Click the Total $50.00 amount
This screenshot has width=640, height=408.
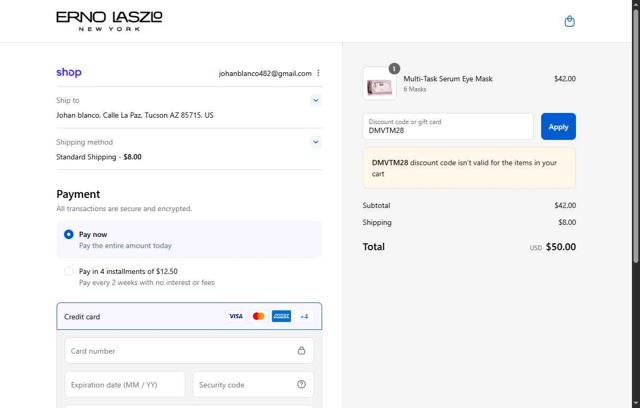coord(560,247)
